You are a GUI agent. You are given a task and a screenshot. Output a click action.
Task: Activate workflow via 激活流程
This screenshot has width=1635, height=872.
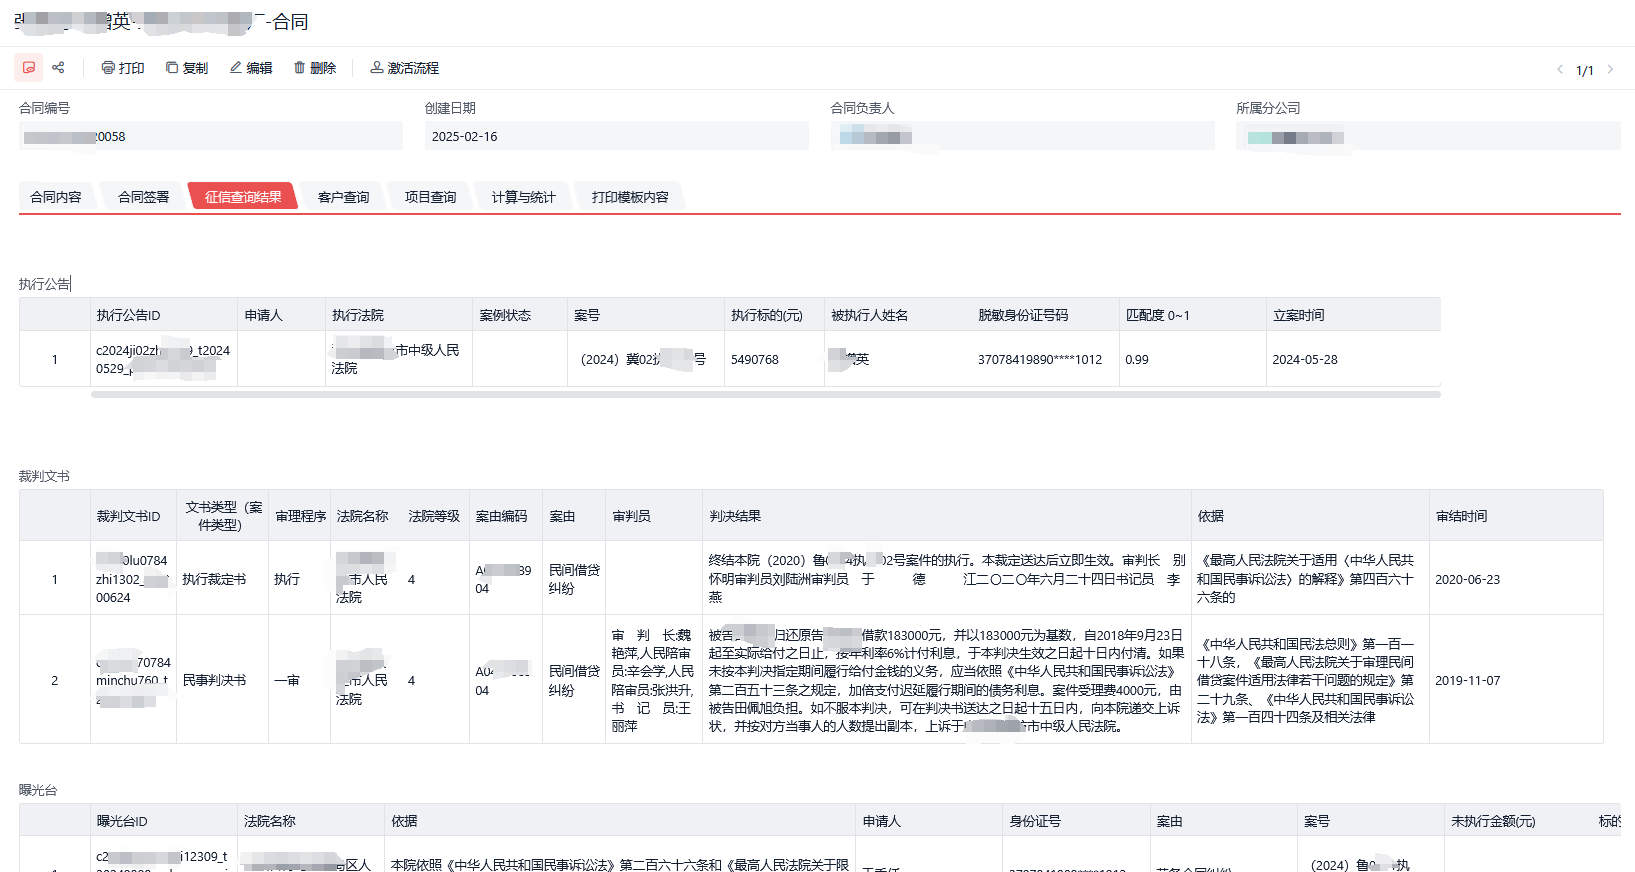(x=405, y=68)
